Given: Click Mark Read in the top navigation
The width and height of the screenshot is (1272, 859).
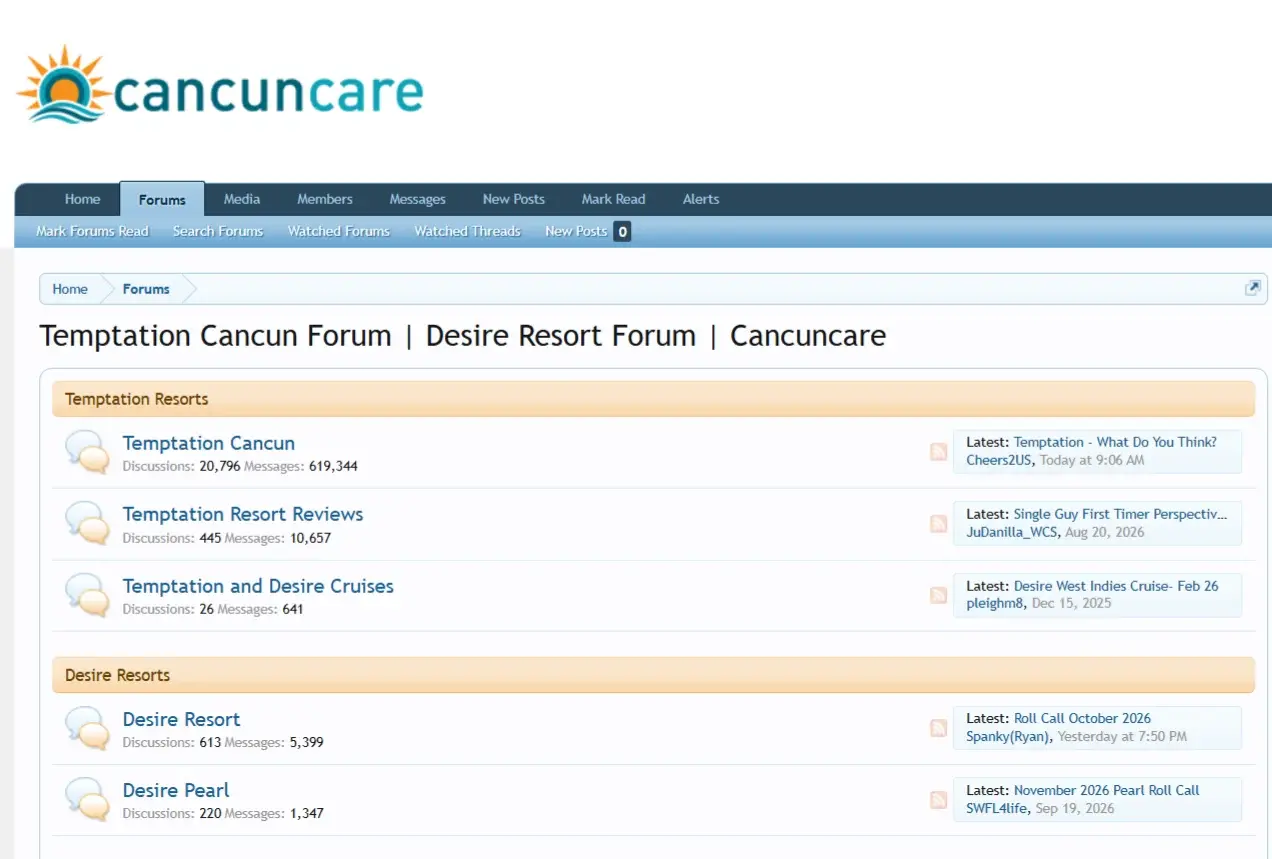Looking at the screenshot, I should [614, 199].
